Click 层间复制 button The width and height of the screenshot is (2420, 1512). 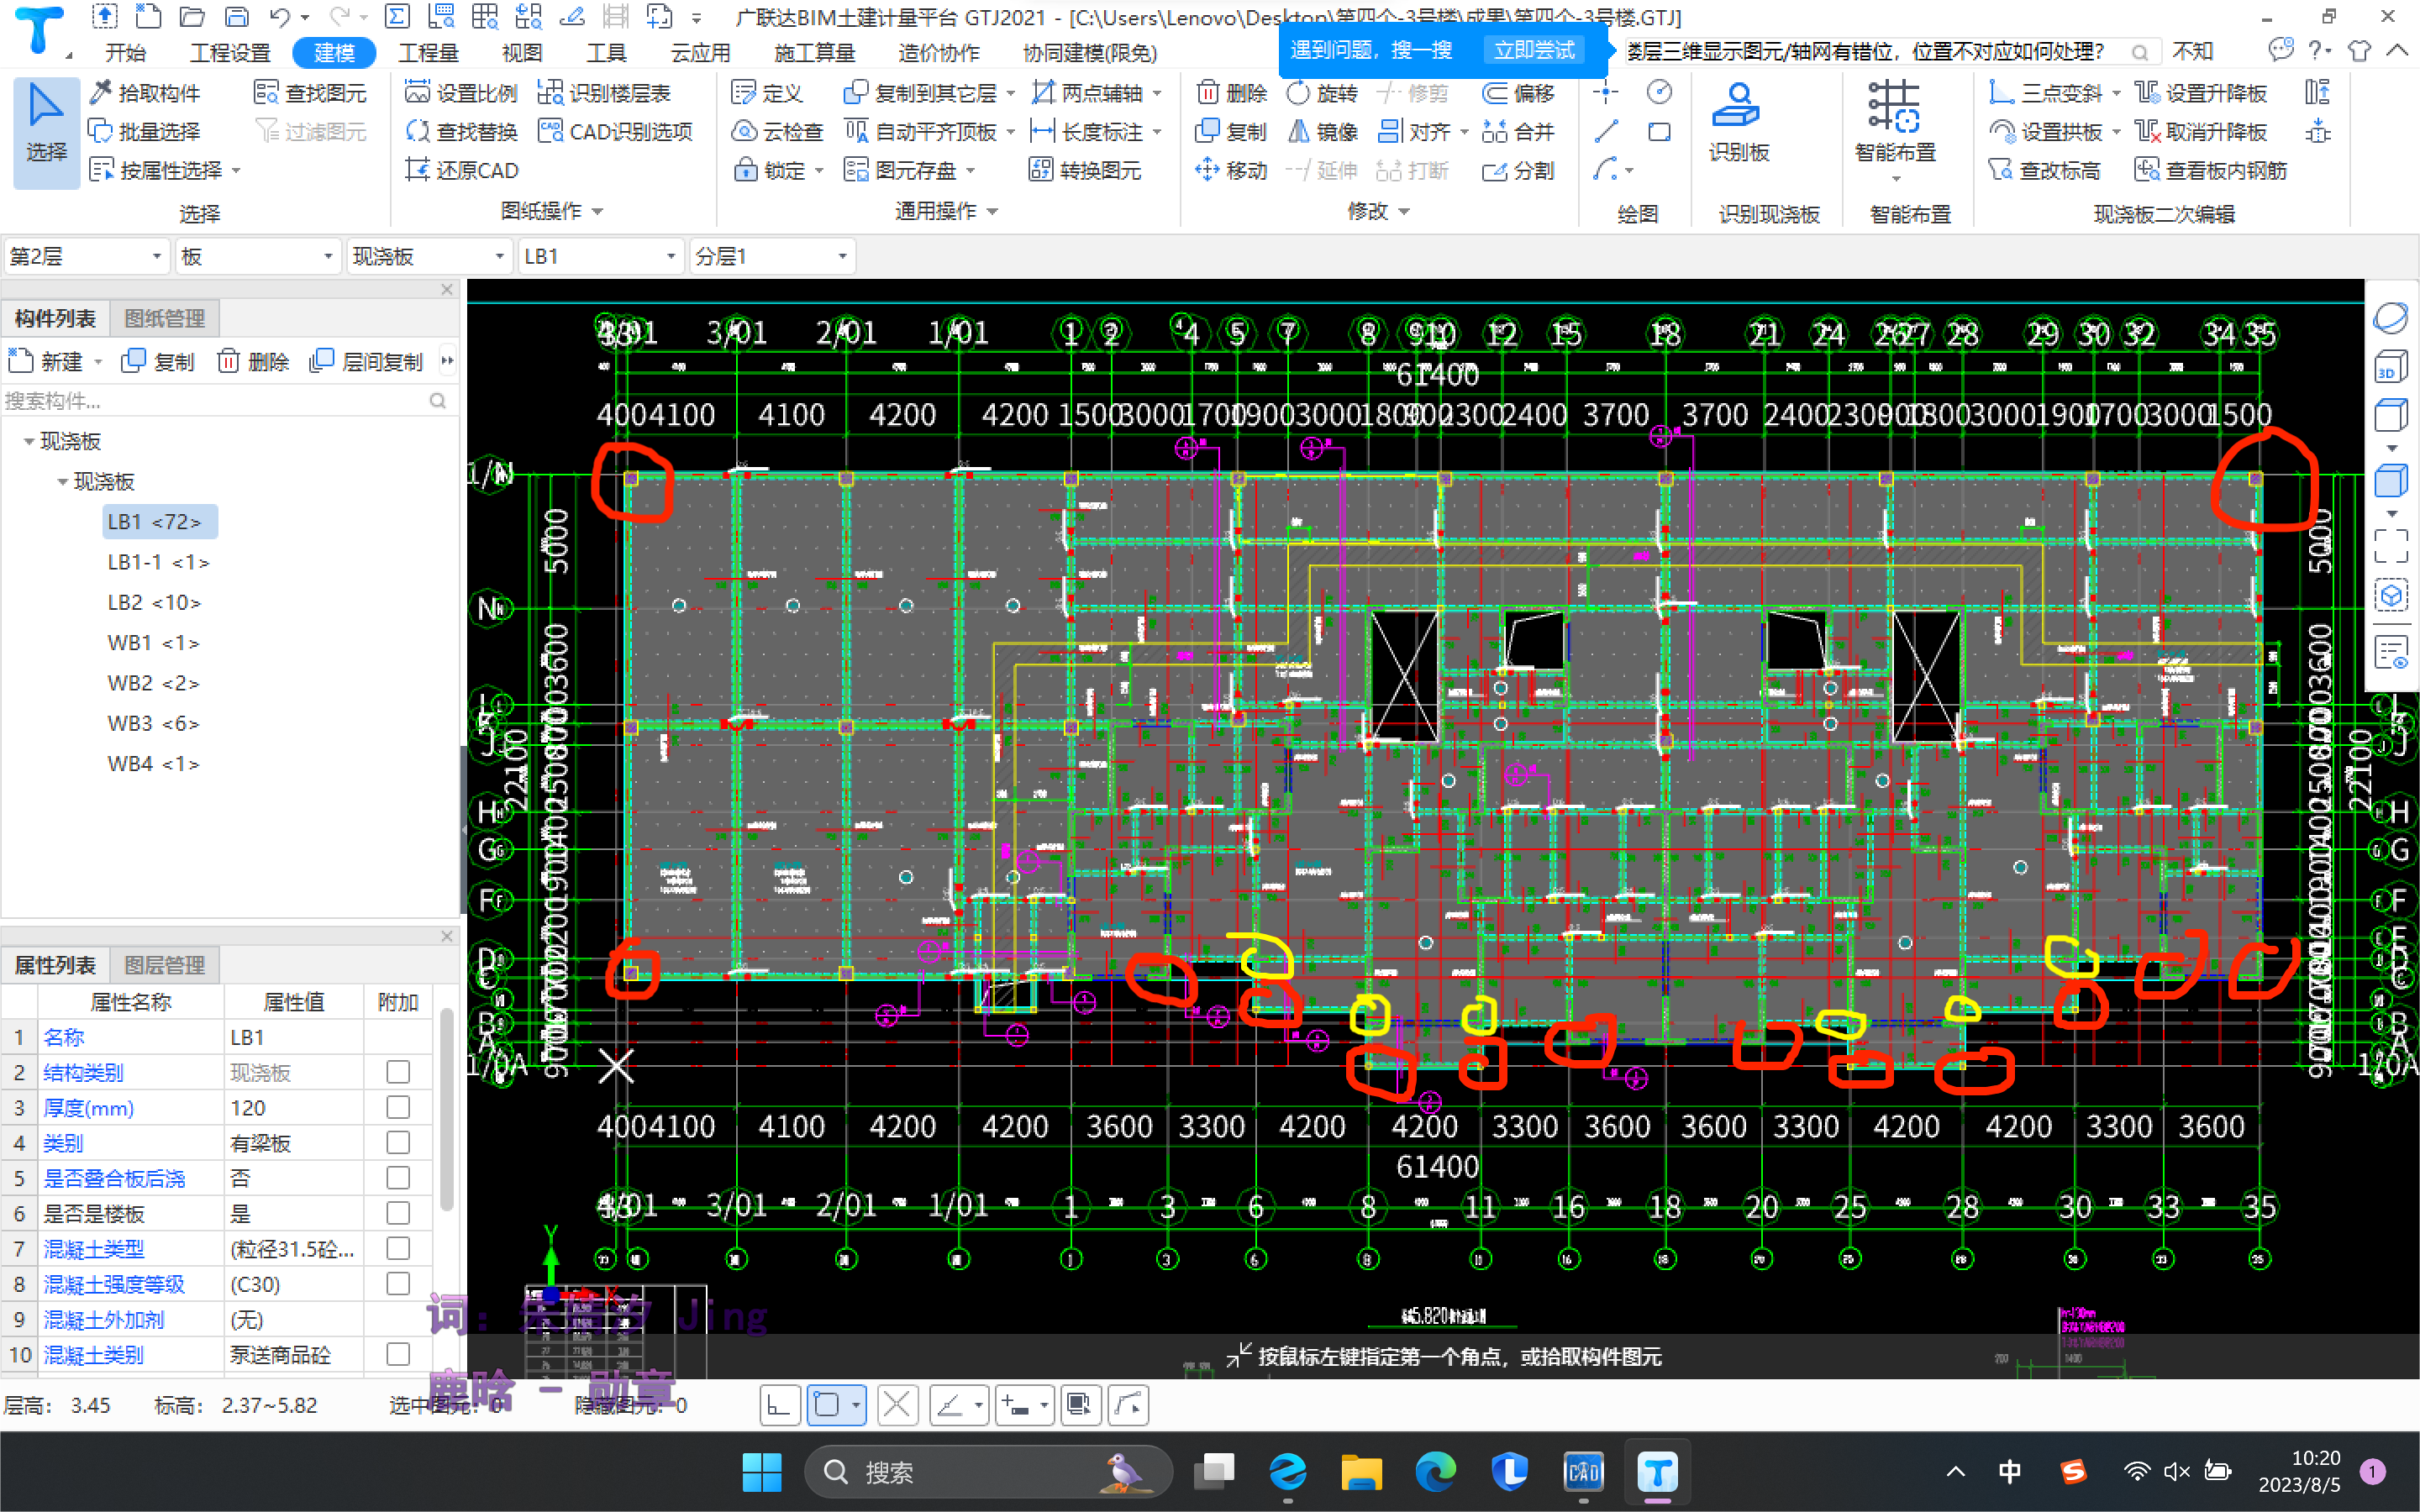(x=367, y=361)
